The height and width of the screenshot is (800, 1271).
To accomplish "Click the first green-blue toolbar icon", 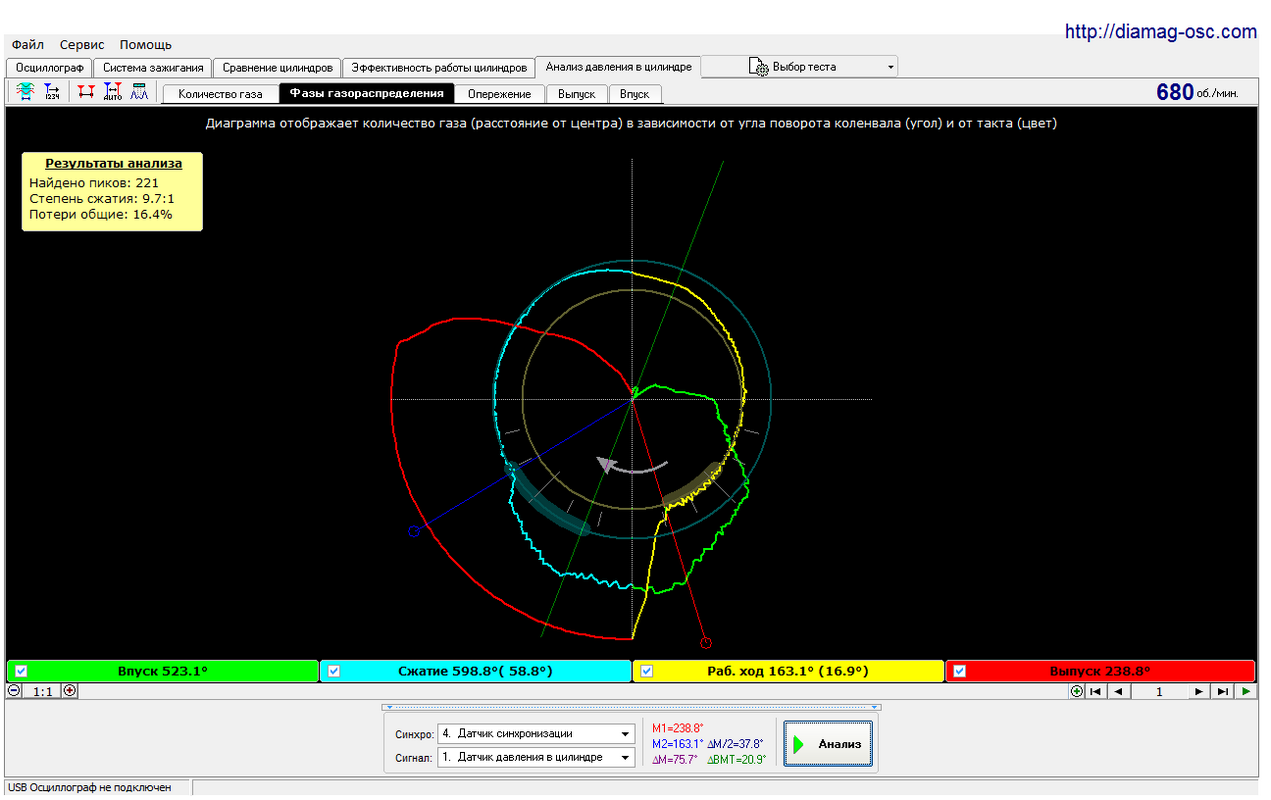I will click(25, 92).
